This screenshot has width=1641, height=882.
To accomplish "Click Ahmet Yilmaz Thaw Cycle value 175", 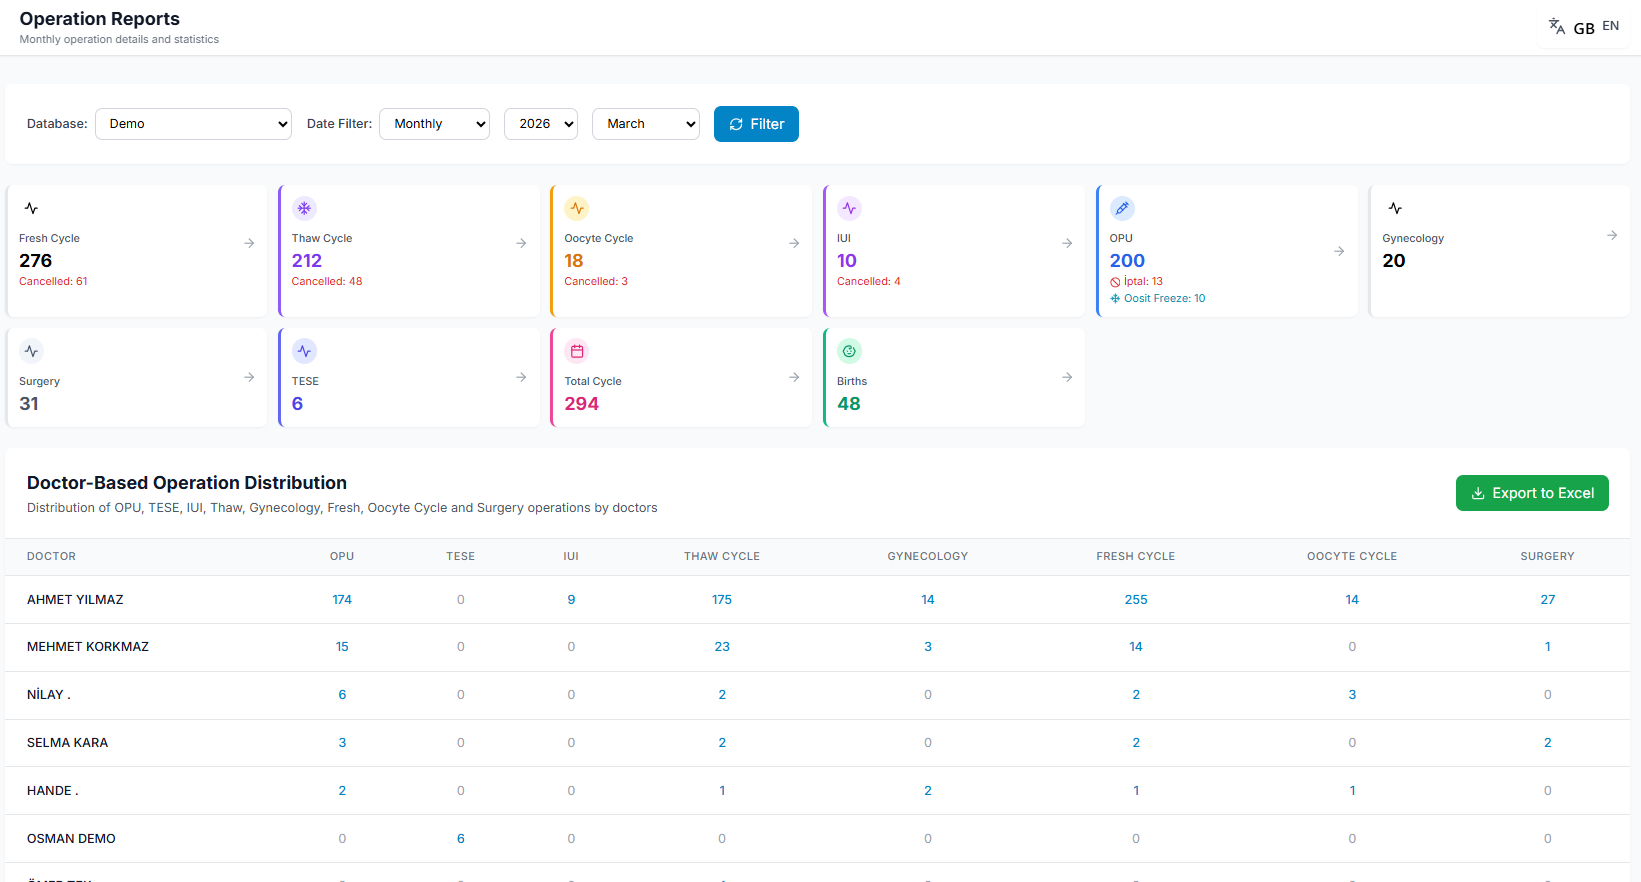I will click(722, 600).
